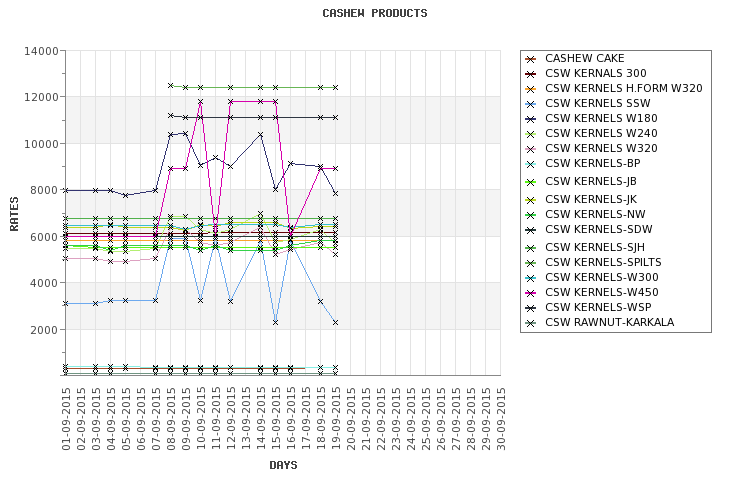
Task: Click the CSW KERNELS W180 legend marker
Action: tap(531, 119)
